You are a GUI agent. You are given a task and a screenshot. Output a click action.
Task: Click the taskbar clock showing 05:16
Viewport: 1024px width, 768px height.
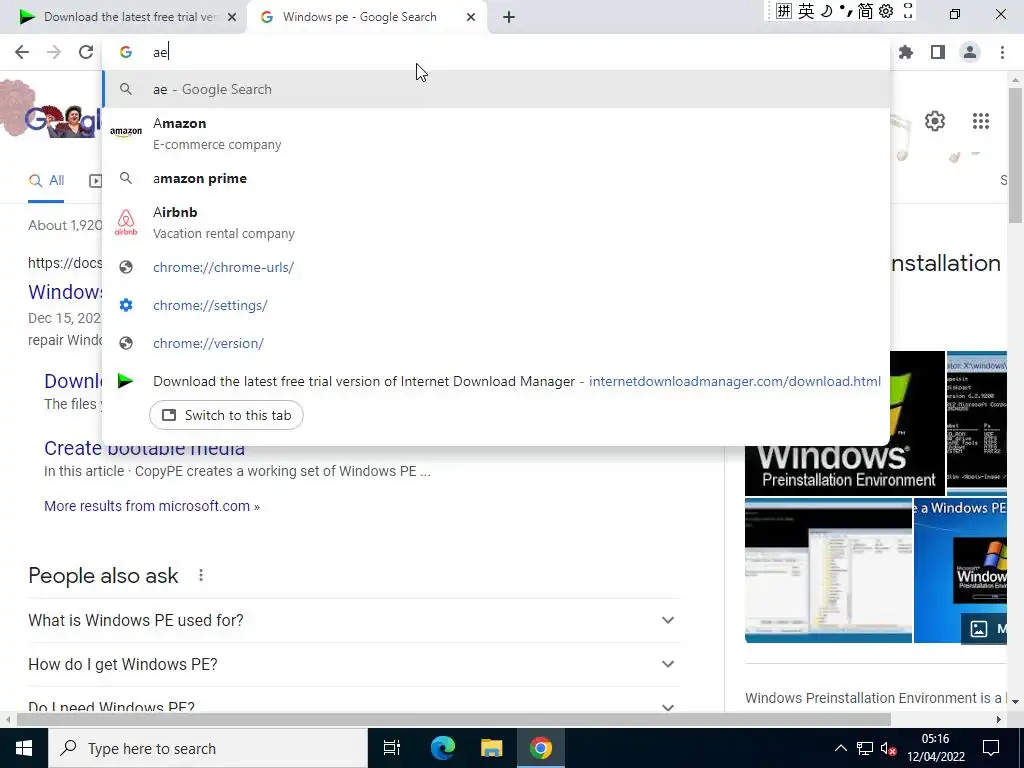(935, 748)
